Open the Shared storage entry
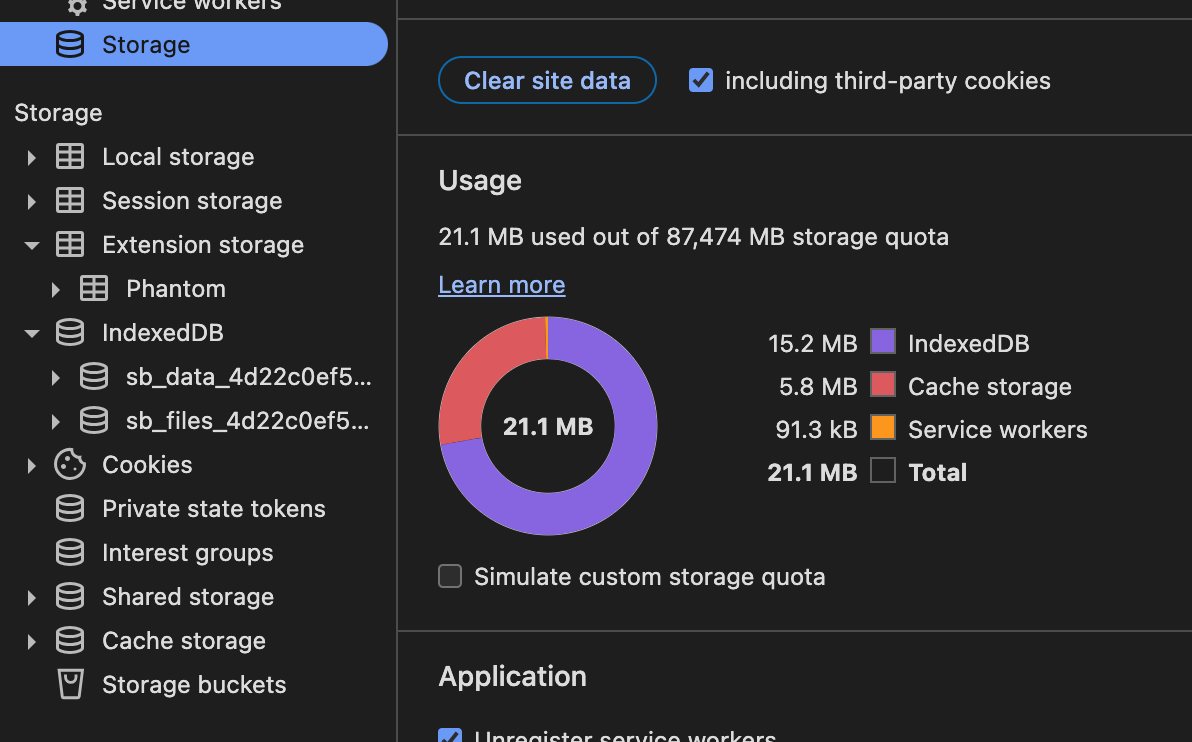This screenshot has height=742, width=1192. tap(187, 597)
